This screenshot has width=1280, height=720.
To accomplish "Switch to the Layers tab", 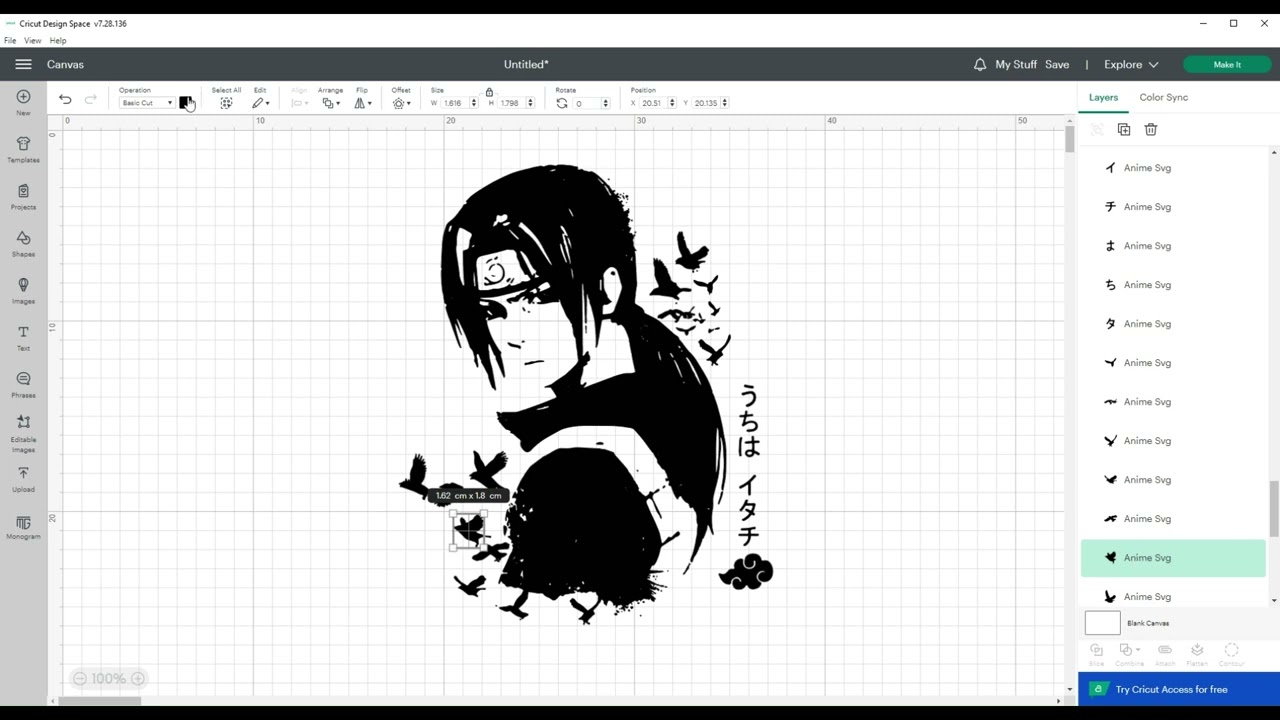I will tap(1103, 97).
